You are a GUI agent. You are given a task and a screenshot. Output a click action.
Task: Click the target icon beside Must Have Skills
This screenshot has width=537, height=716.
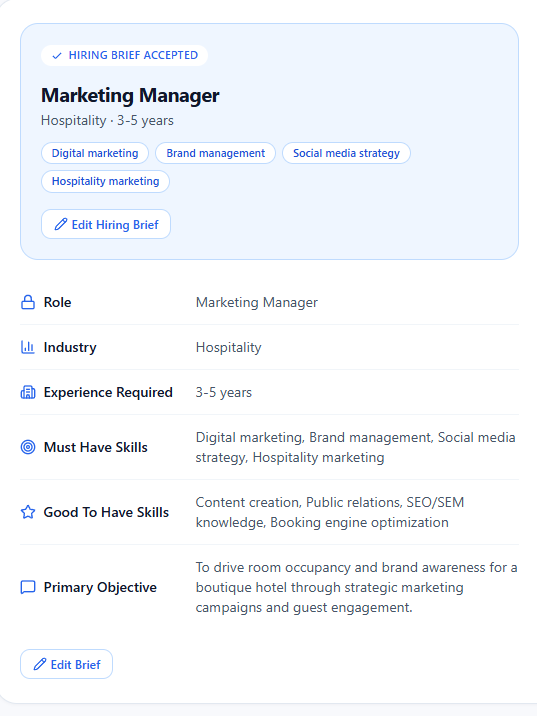pos(28,447)
